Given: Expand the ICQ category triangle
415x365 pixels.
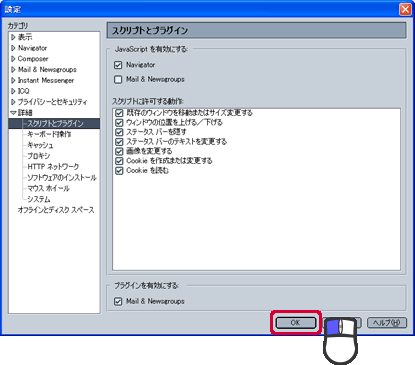Looking at the screenshot, I should coord(13,91).
